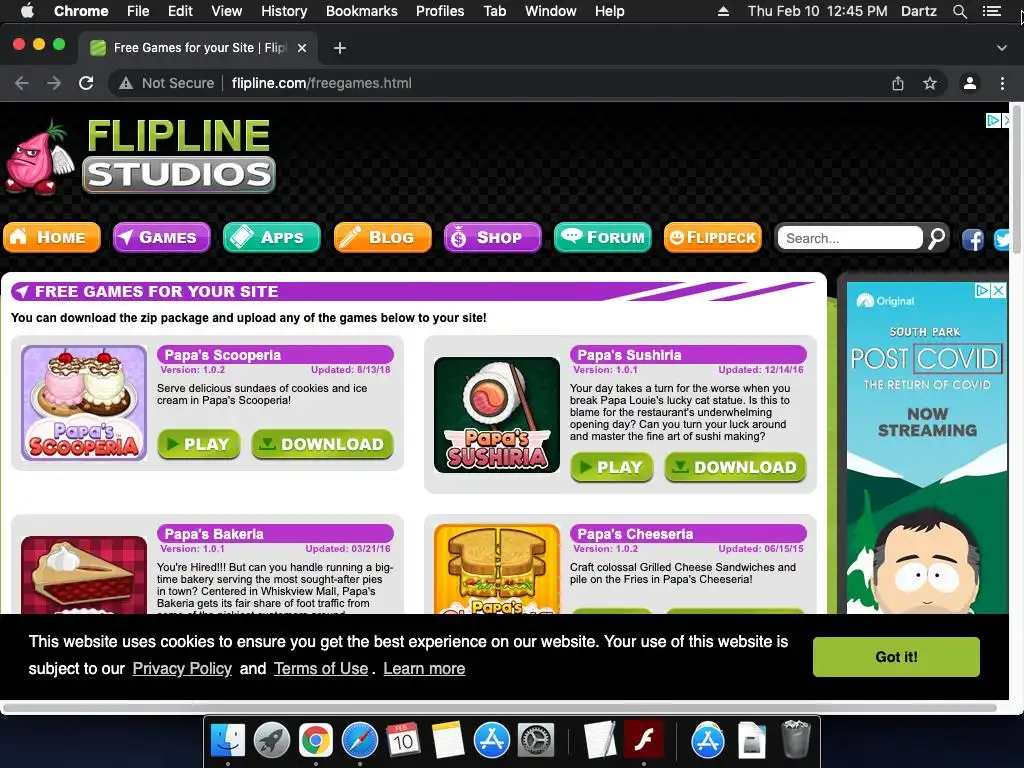The height and width of the screenshot is (768, 1024).
Task: Open the Games nav button
Action: pos(161,237)
